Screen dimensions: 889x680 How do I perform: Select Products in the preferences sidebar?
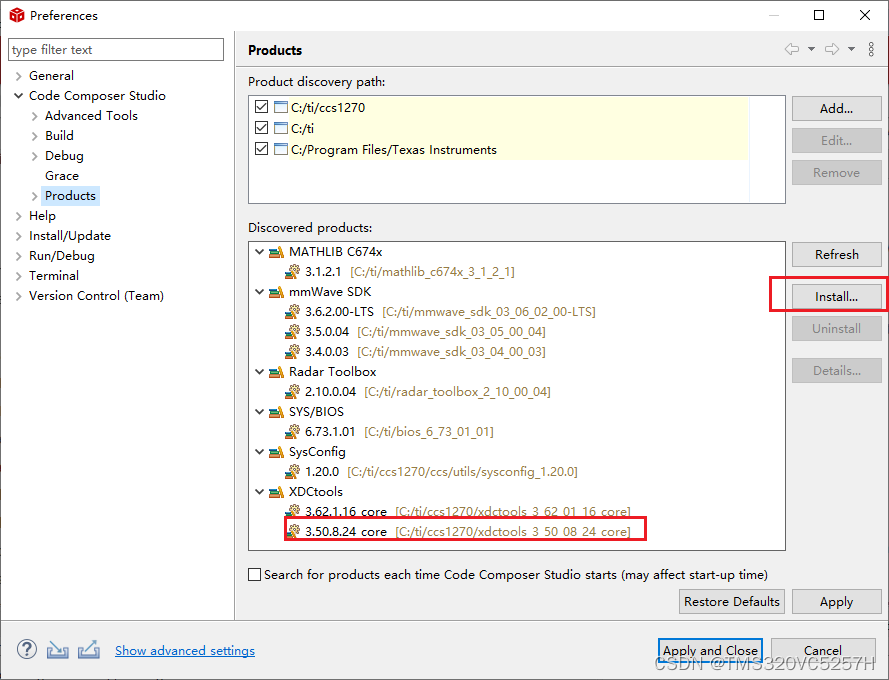point(71,195)
